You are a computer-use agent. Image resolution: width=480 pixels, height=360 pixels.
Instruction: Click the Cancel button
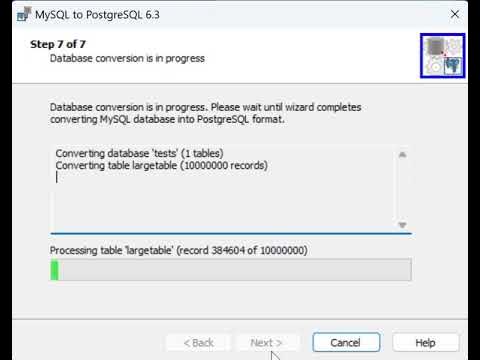pos(346,342)
